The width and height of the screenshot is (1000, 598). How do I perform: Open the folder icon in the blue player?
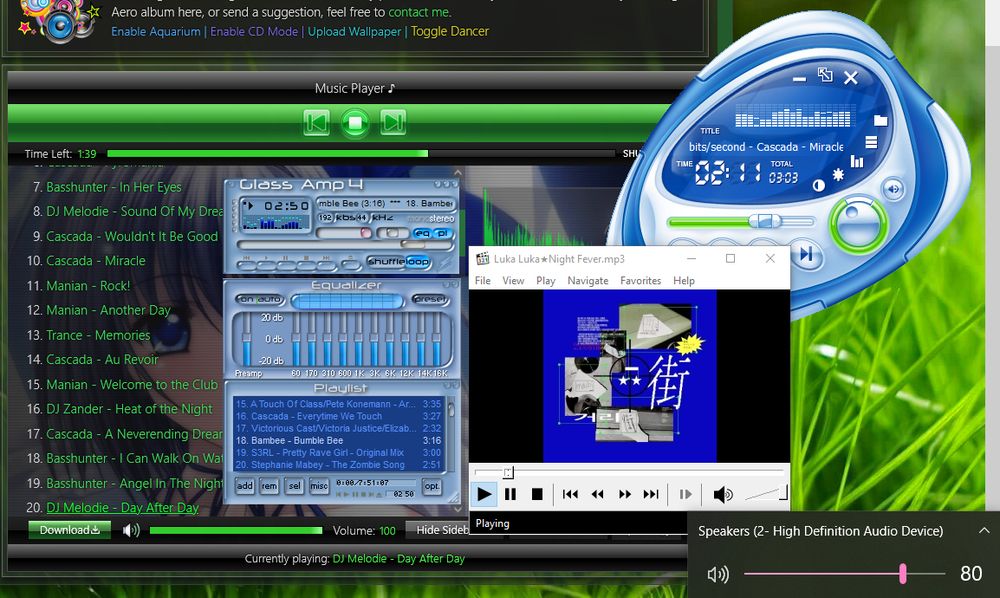tap(880, 120)
